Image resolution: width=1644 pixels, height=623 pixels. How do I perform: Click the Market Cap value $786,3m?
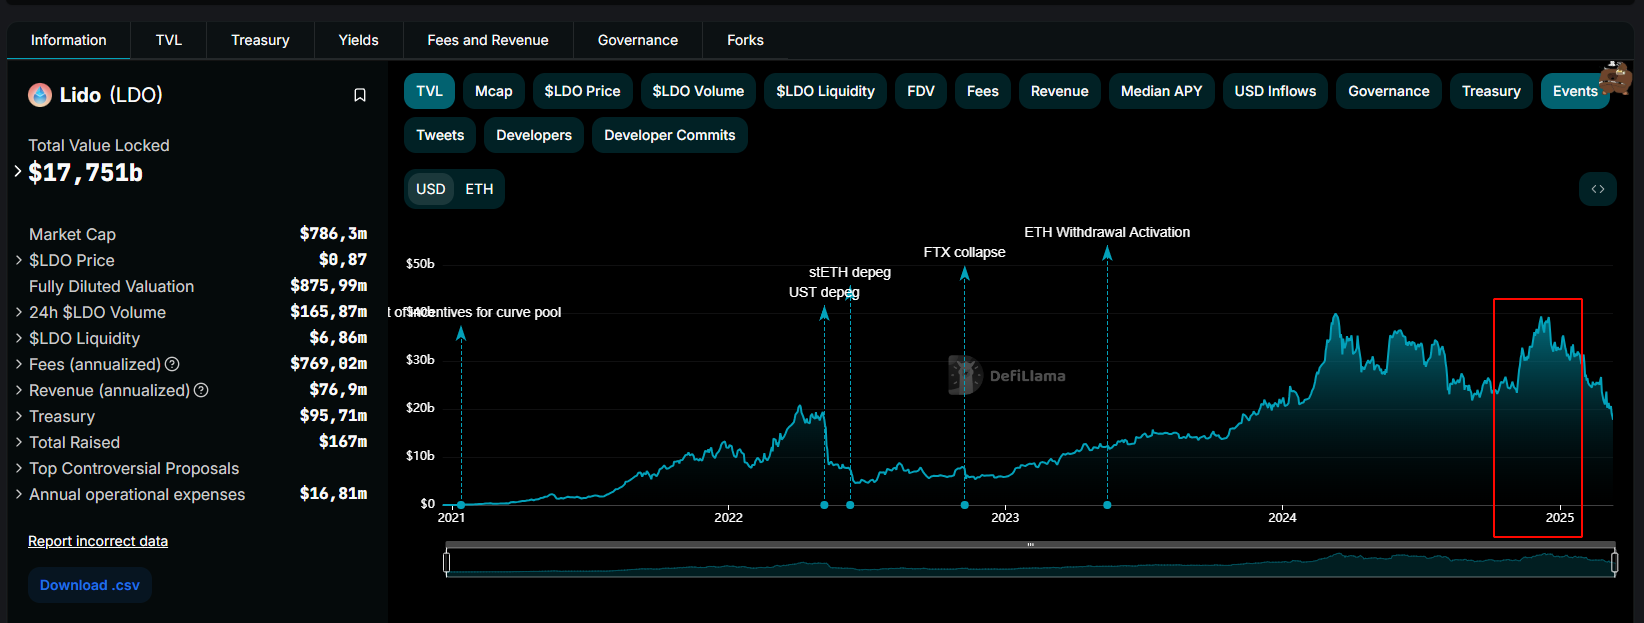pyautogui.click(x=333, y=234)
